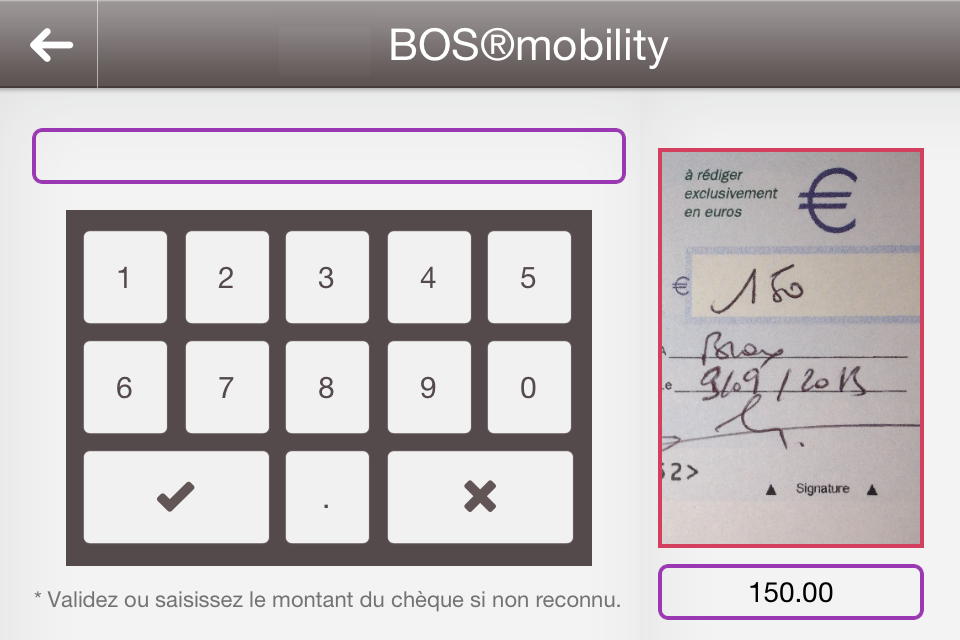Tap the BOS®mobility header title
Image resolution: width=960 pixels, height=640 pixels.
528,45
